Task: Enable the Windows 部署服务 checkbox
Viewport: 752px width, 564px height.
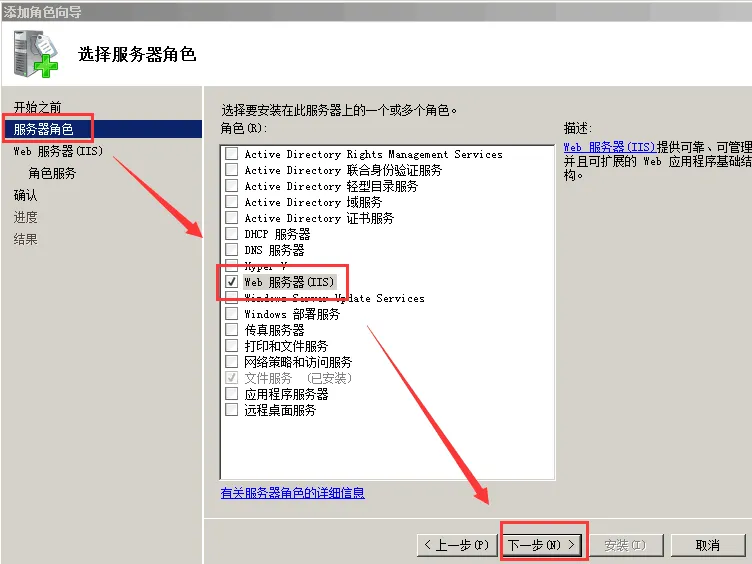Action: 232,314
